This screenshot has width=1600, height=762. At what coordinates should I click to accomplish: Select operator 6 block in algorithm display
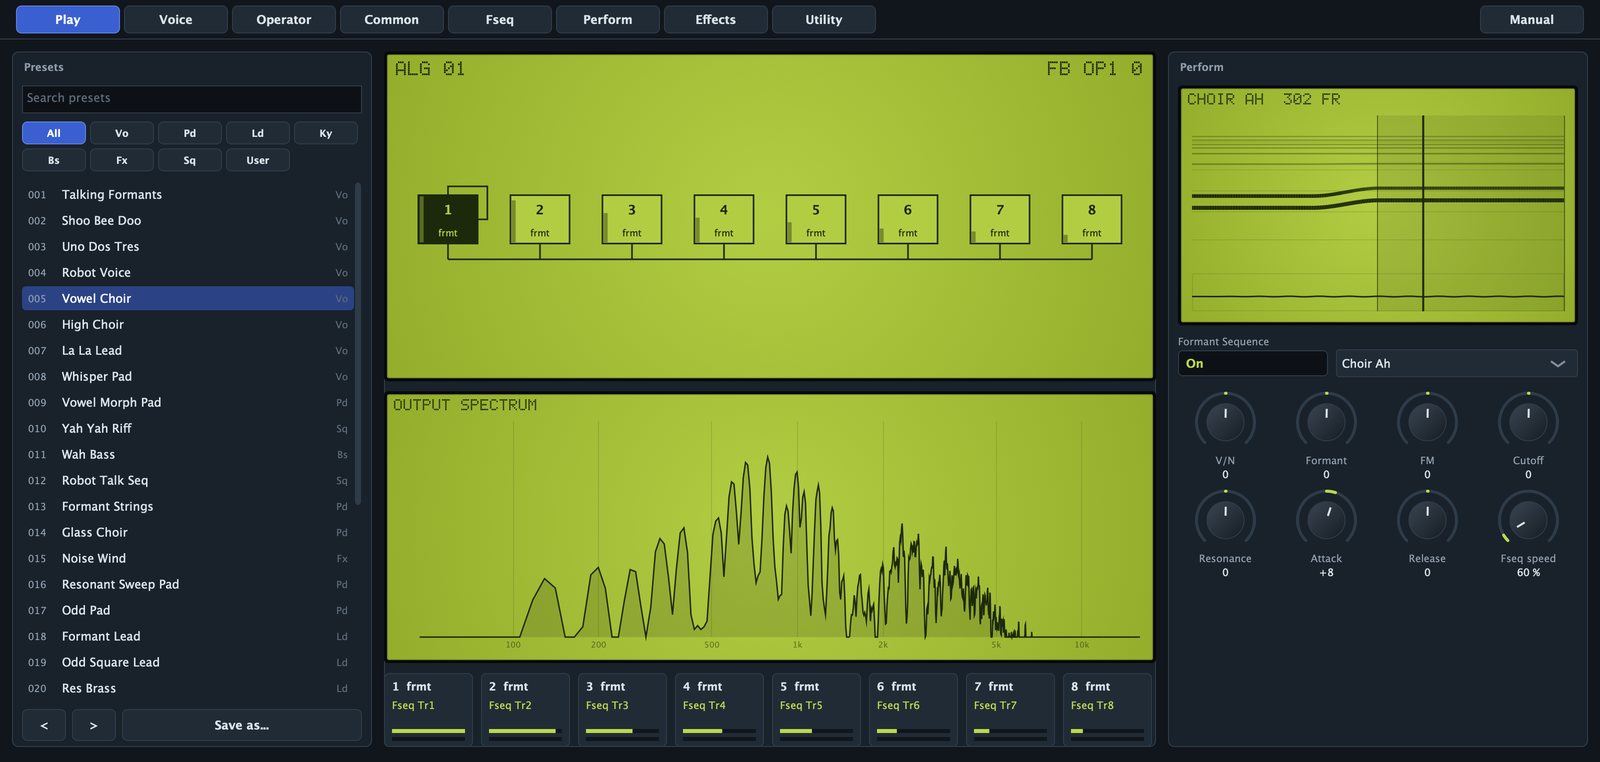point(908,219)
